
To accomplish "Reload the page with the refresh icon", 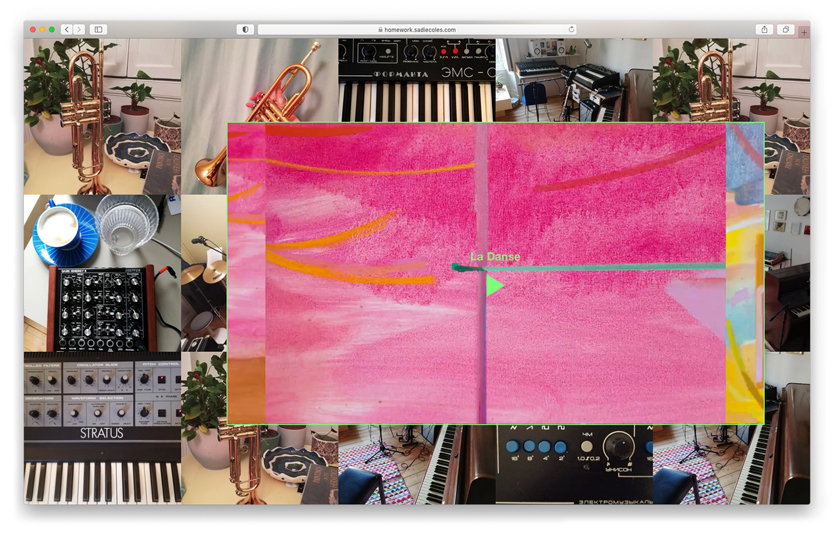I will click(x=571, y=30).
